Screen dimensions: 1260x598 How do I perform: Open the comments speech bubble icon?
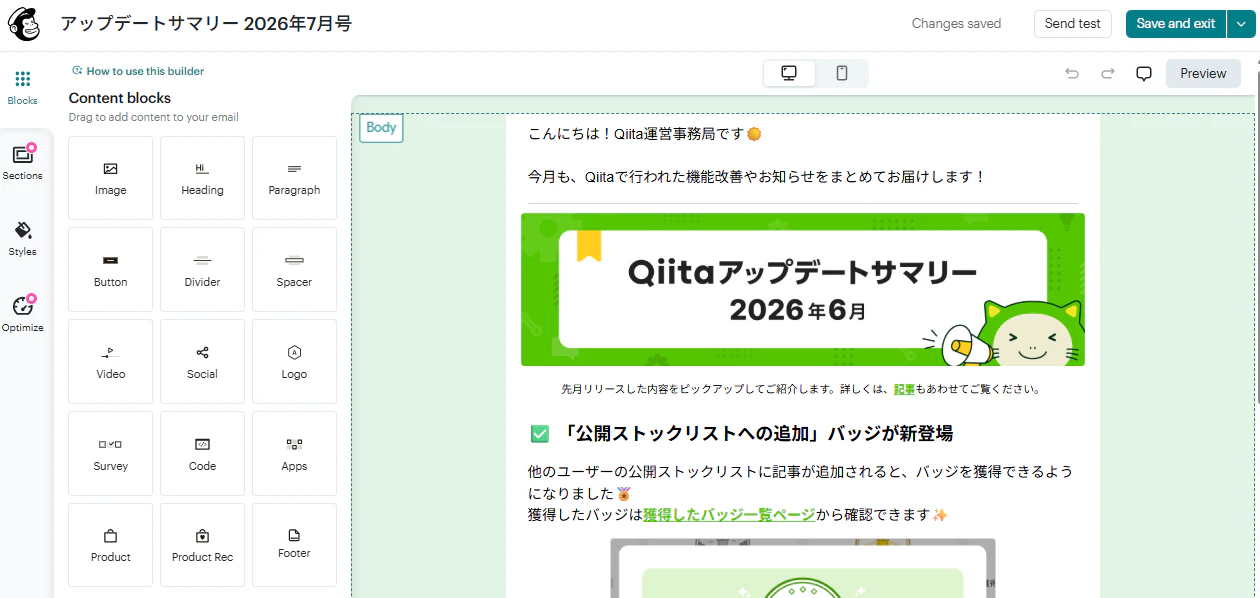1144,74
